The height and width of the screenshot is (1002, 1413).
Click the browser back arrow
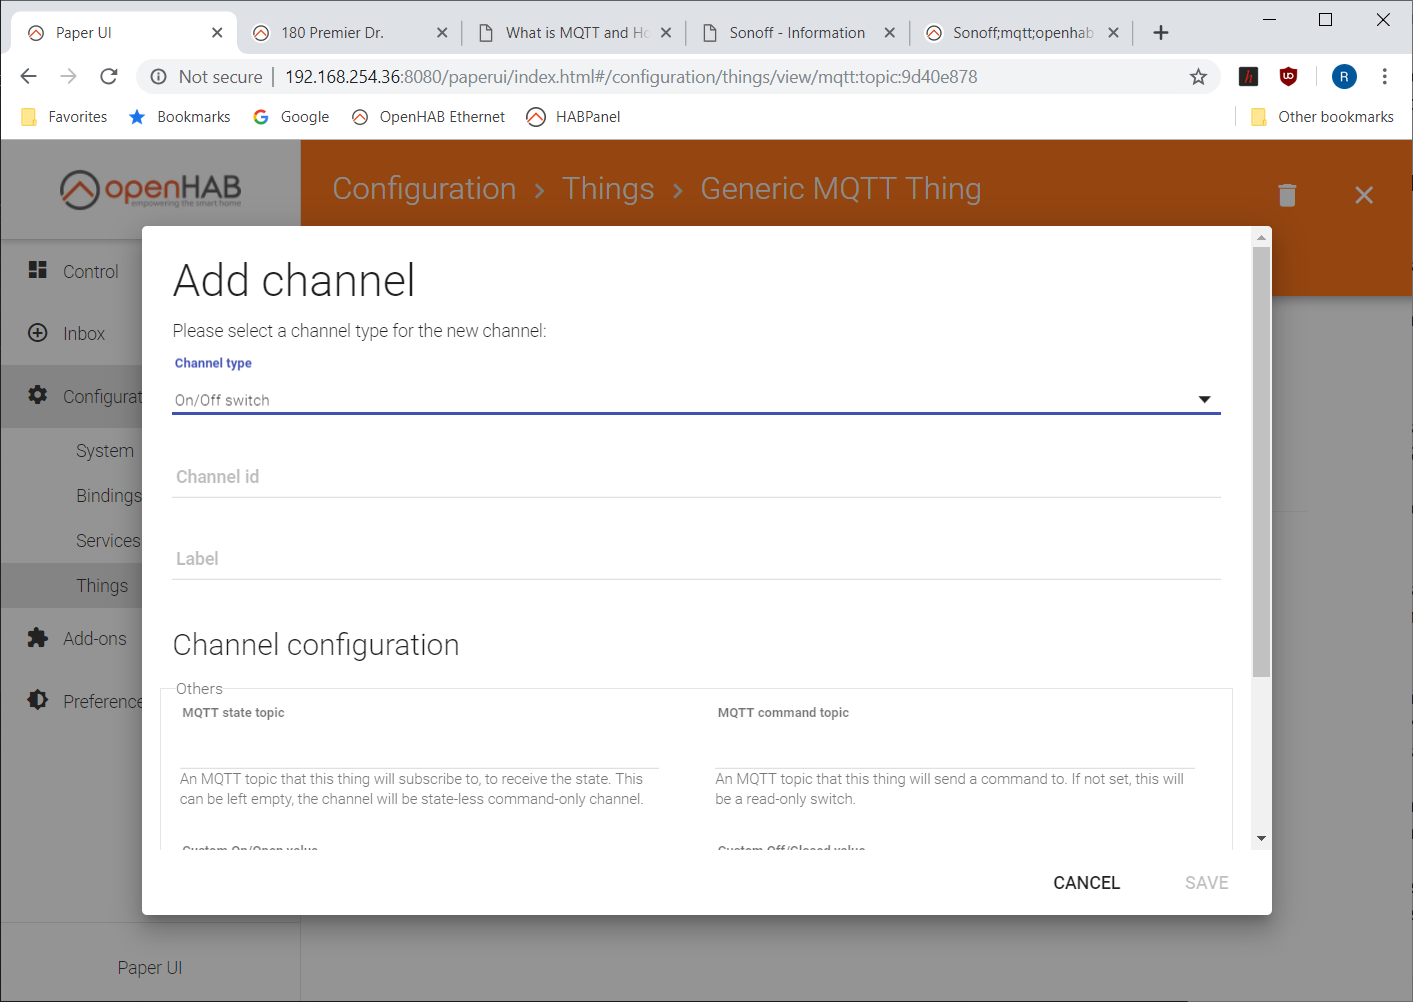click(x=29, y=77)
